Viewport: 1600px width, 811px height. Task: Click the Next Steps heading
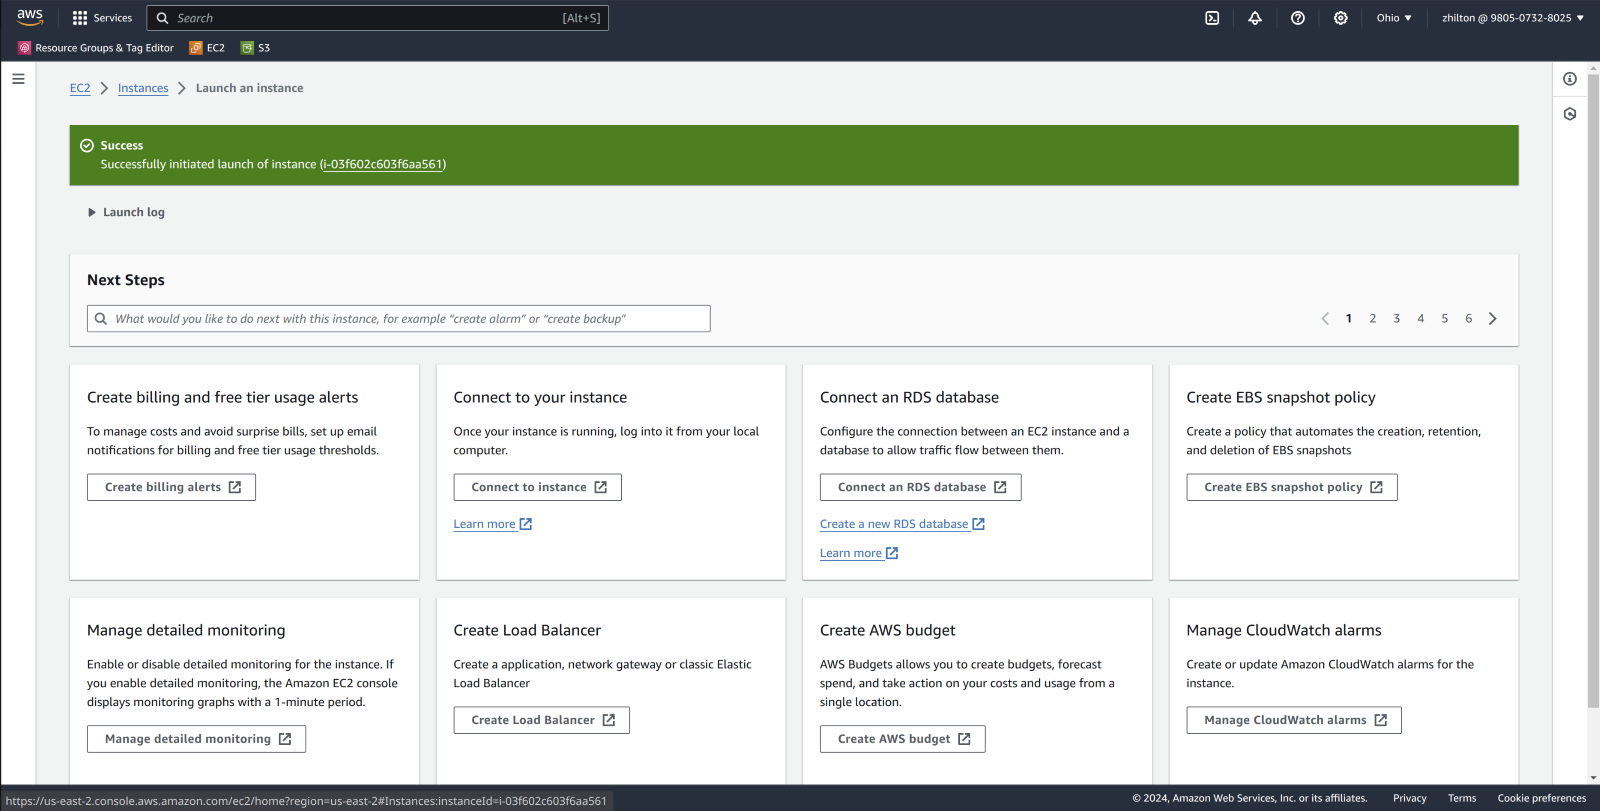(x=126, y=280)
